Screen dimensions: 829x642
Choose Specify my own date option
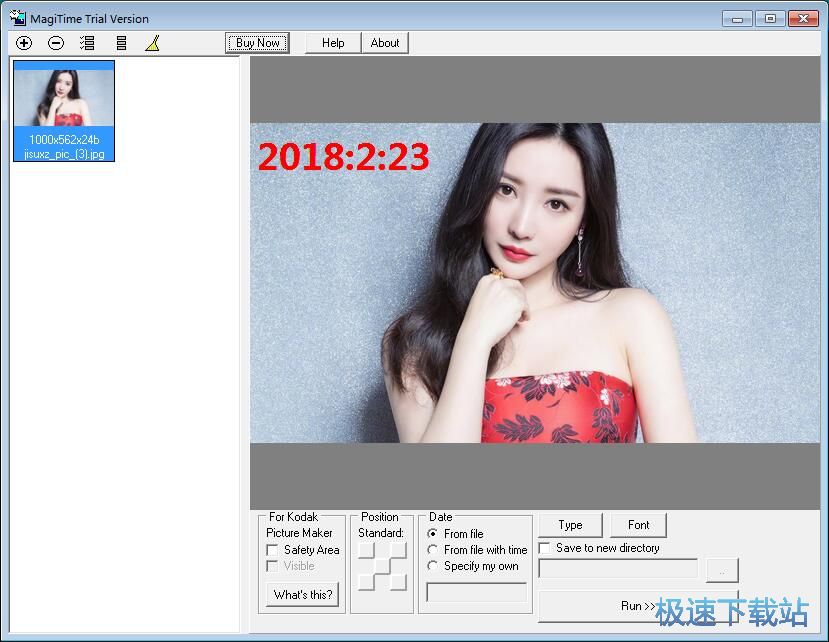(432, 566)
